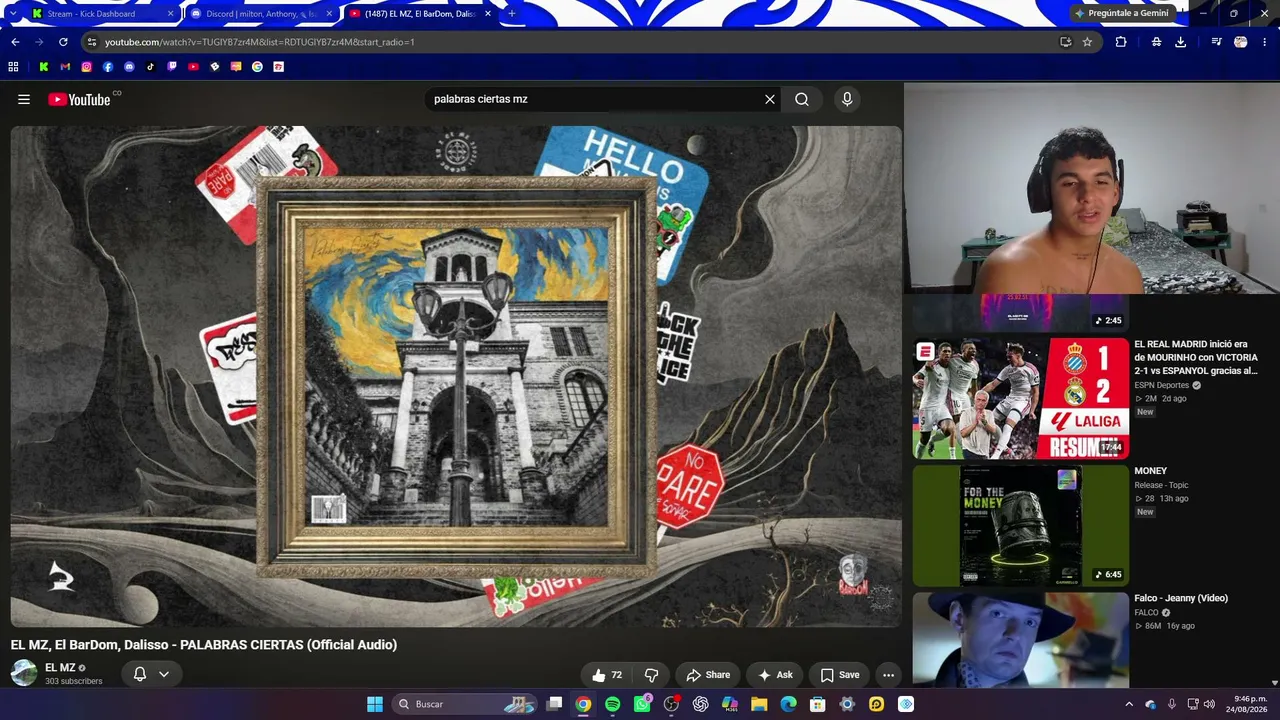The height and width of the screenshot is (720, 1280).
Task: Save the video to a playlist
Action: point(839,675)
